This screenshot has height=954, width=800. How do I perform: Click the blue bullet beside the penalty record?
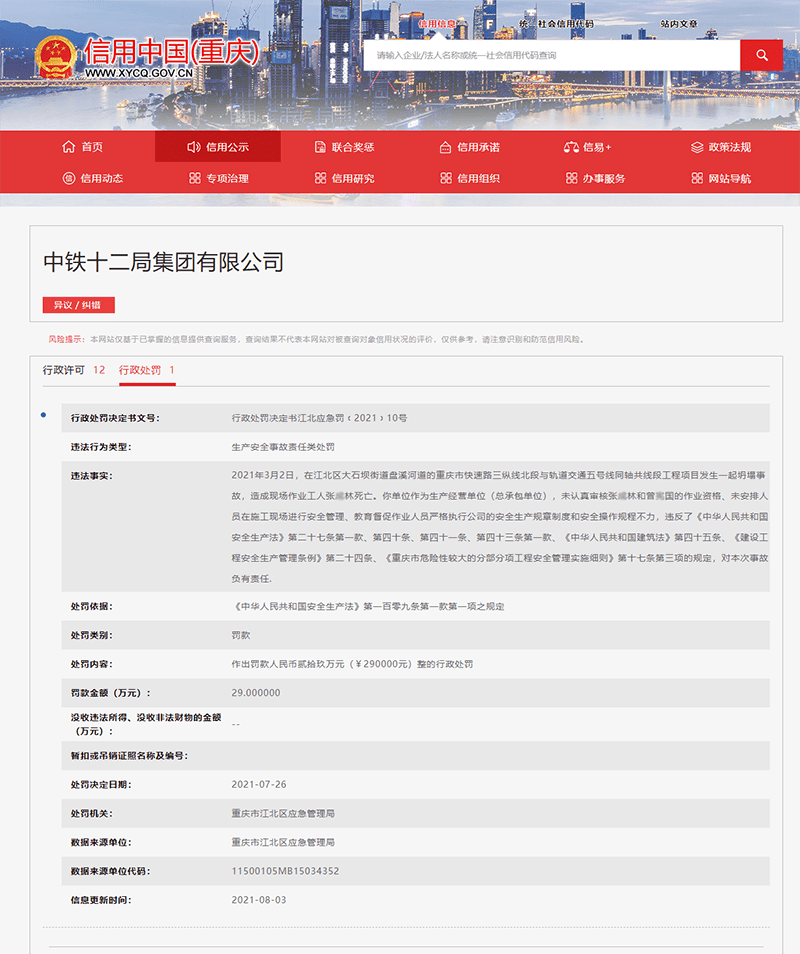(43, 415)
